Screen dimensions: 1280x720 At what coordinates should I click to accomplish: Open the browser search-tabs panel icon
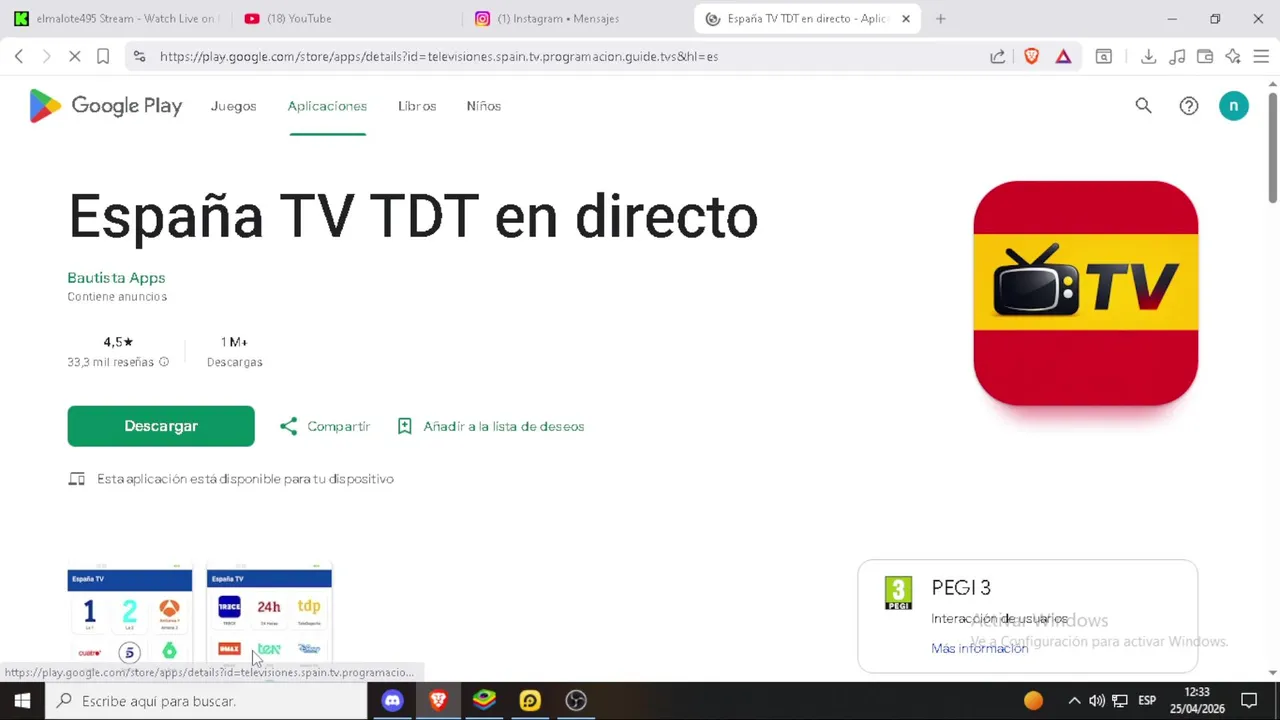tap(1104, 57)
